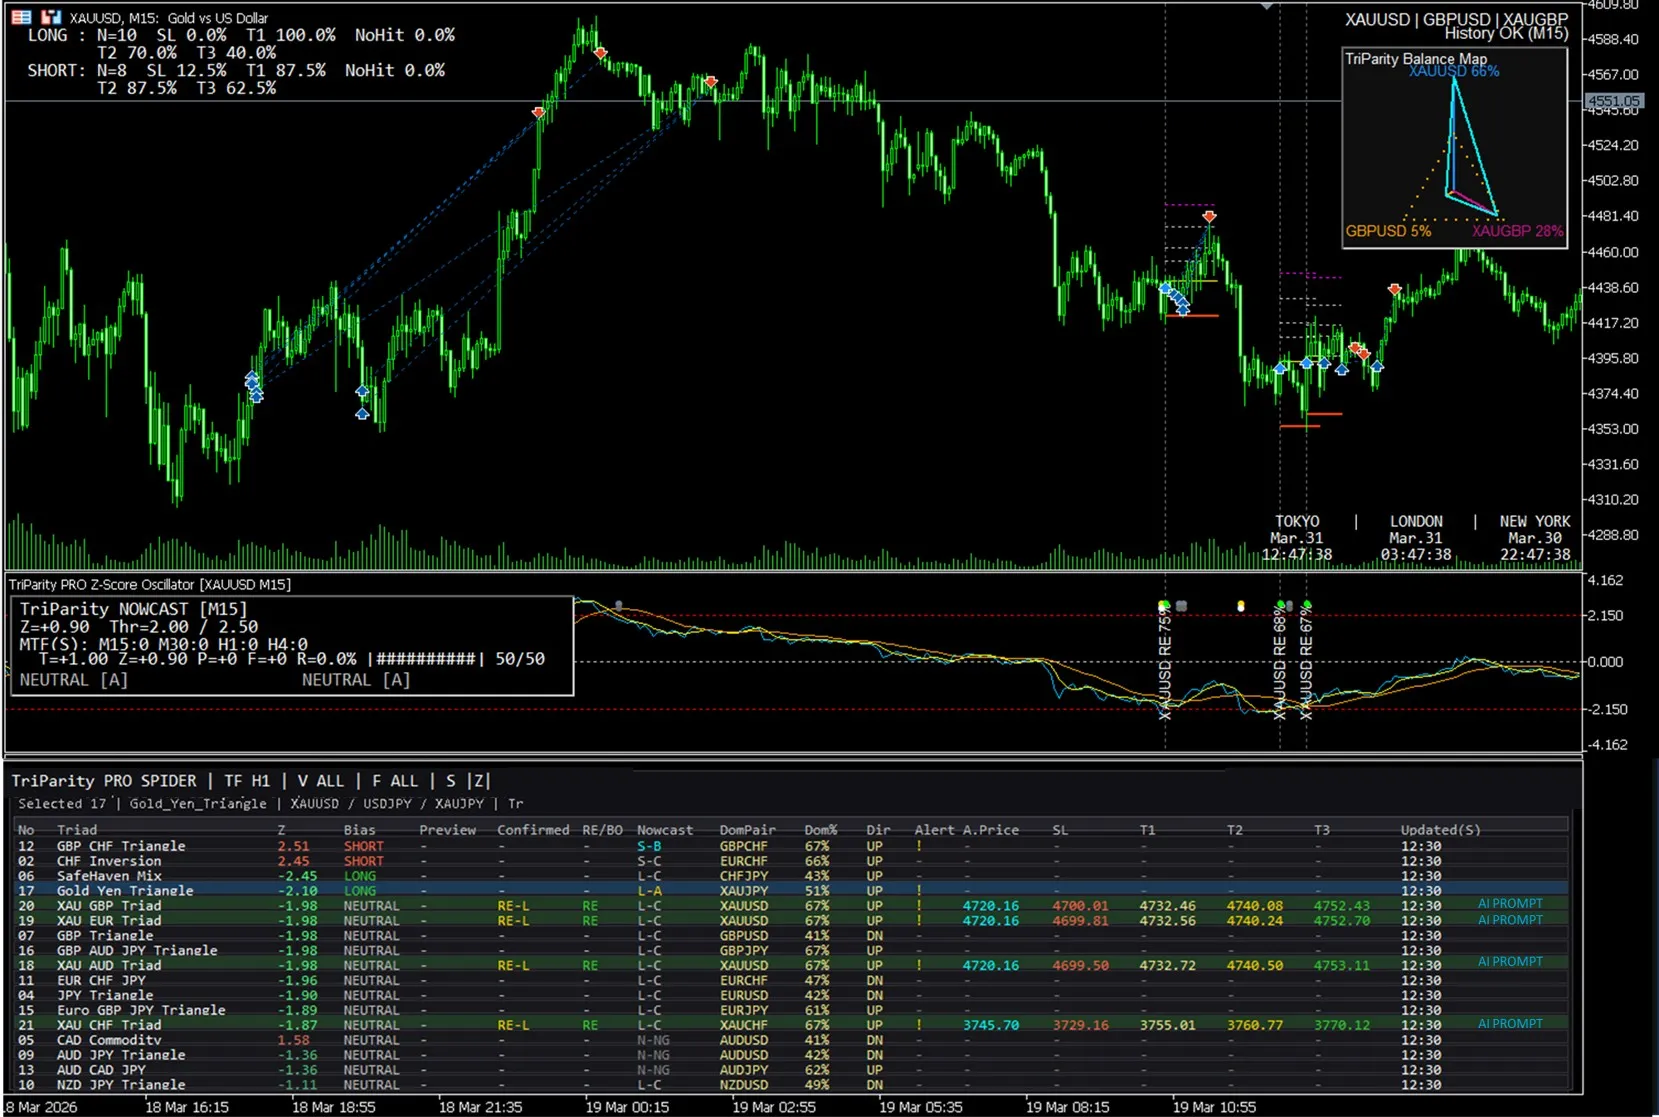The height and width of the screenshot is (1117, 1659).
Task: Click the 4753.11 T3 target value
Action: click(x=1342, y=966)
